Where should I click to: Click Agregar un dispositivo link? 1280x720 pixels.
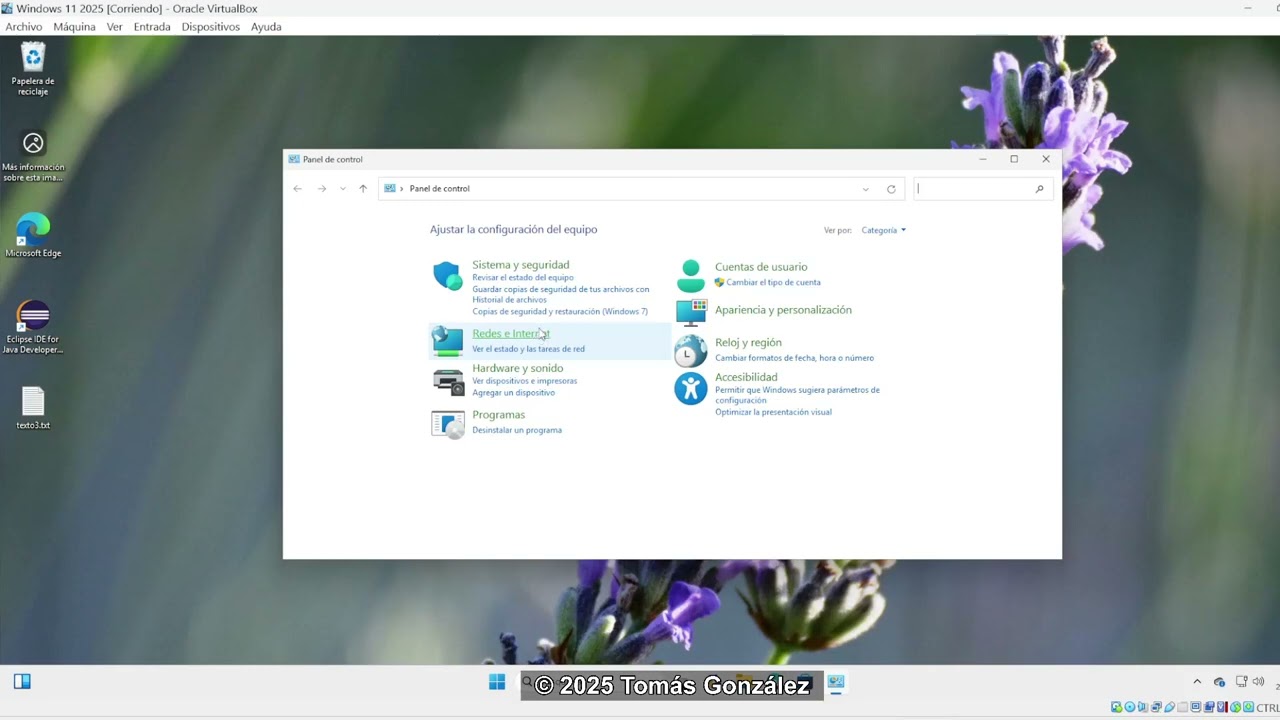pos(514,393)
